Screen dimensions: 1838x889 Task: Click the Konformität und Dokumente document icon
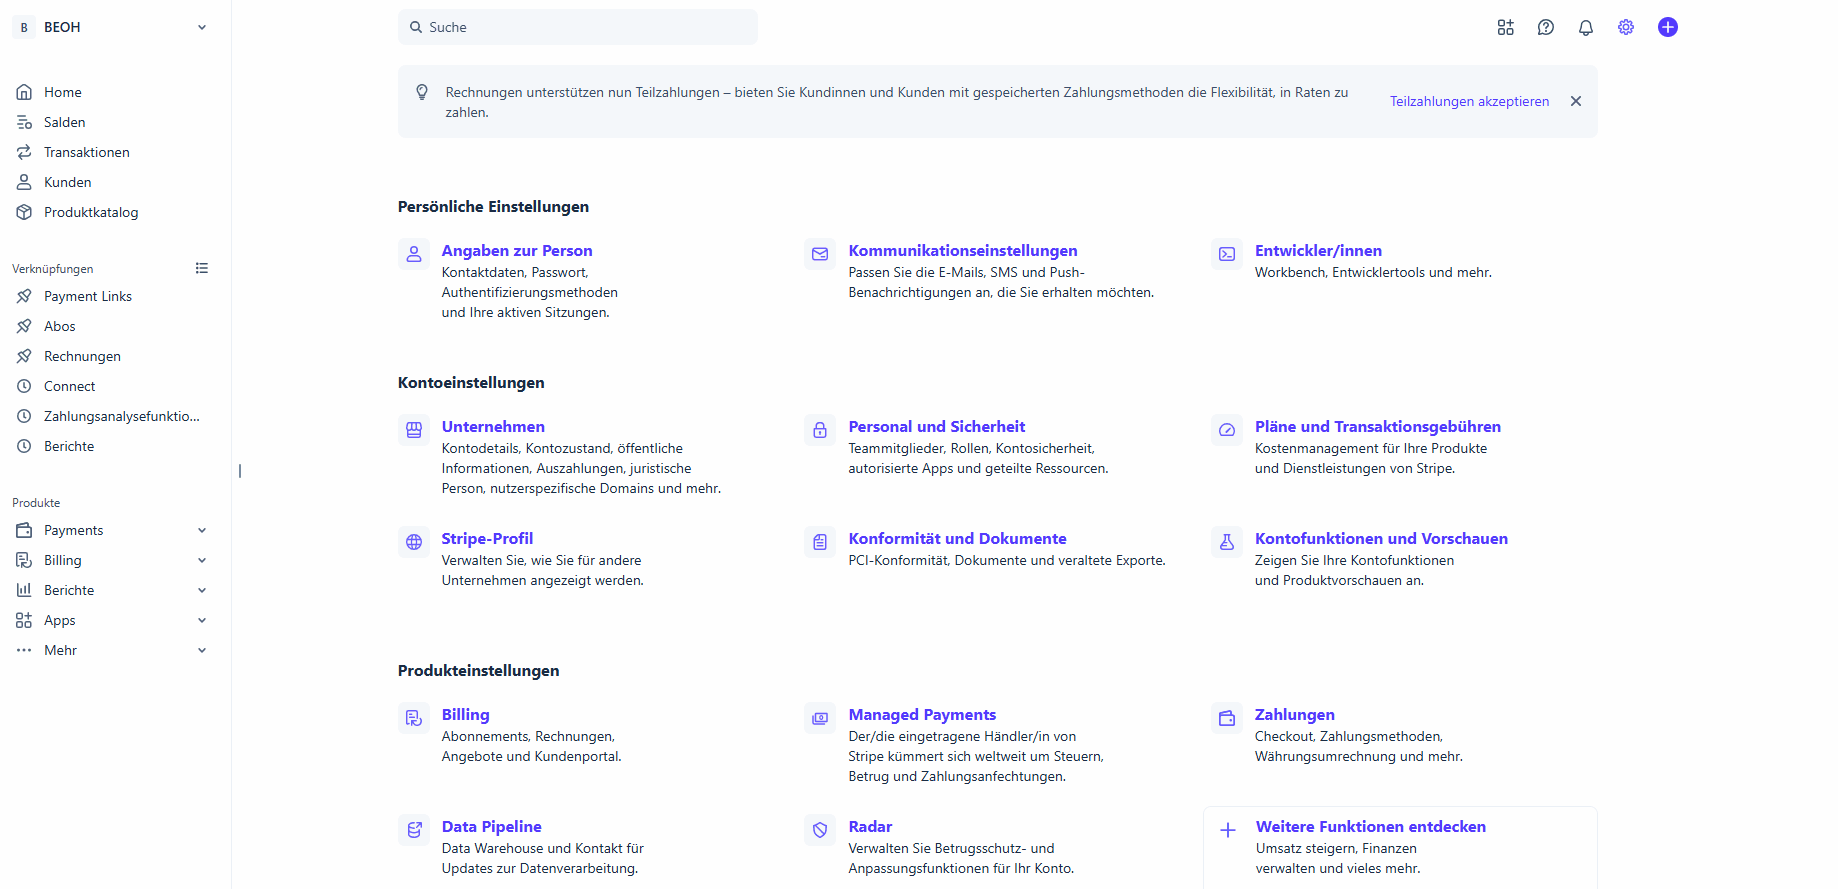[x=820, y=542]
